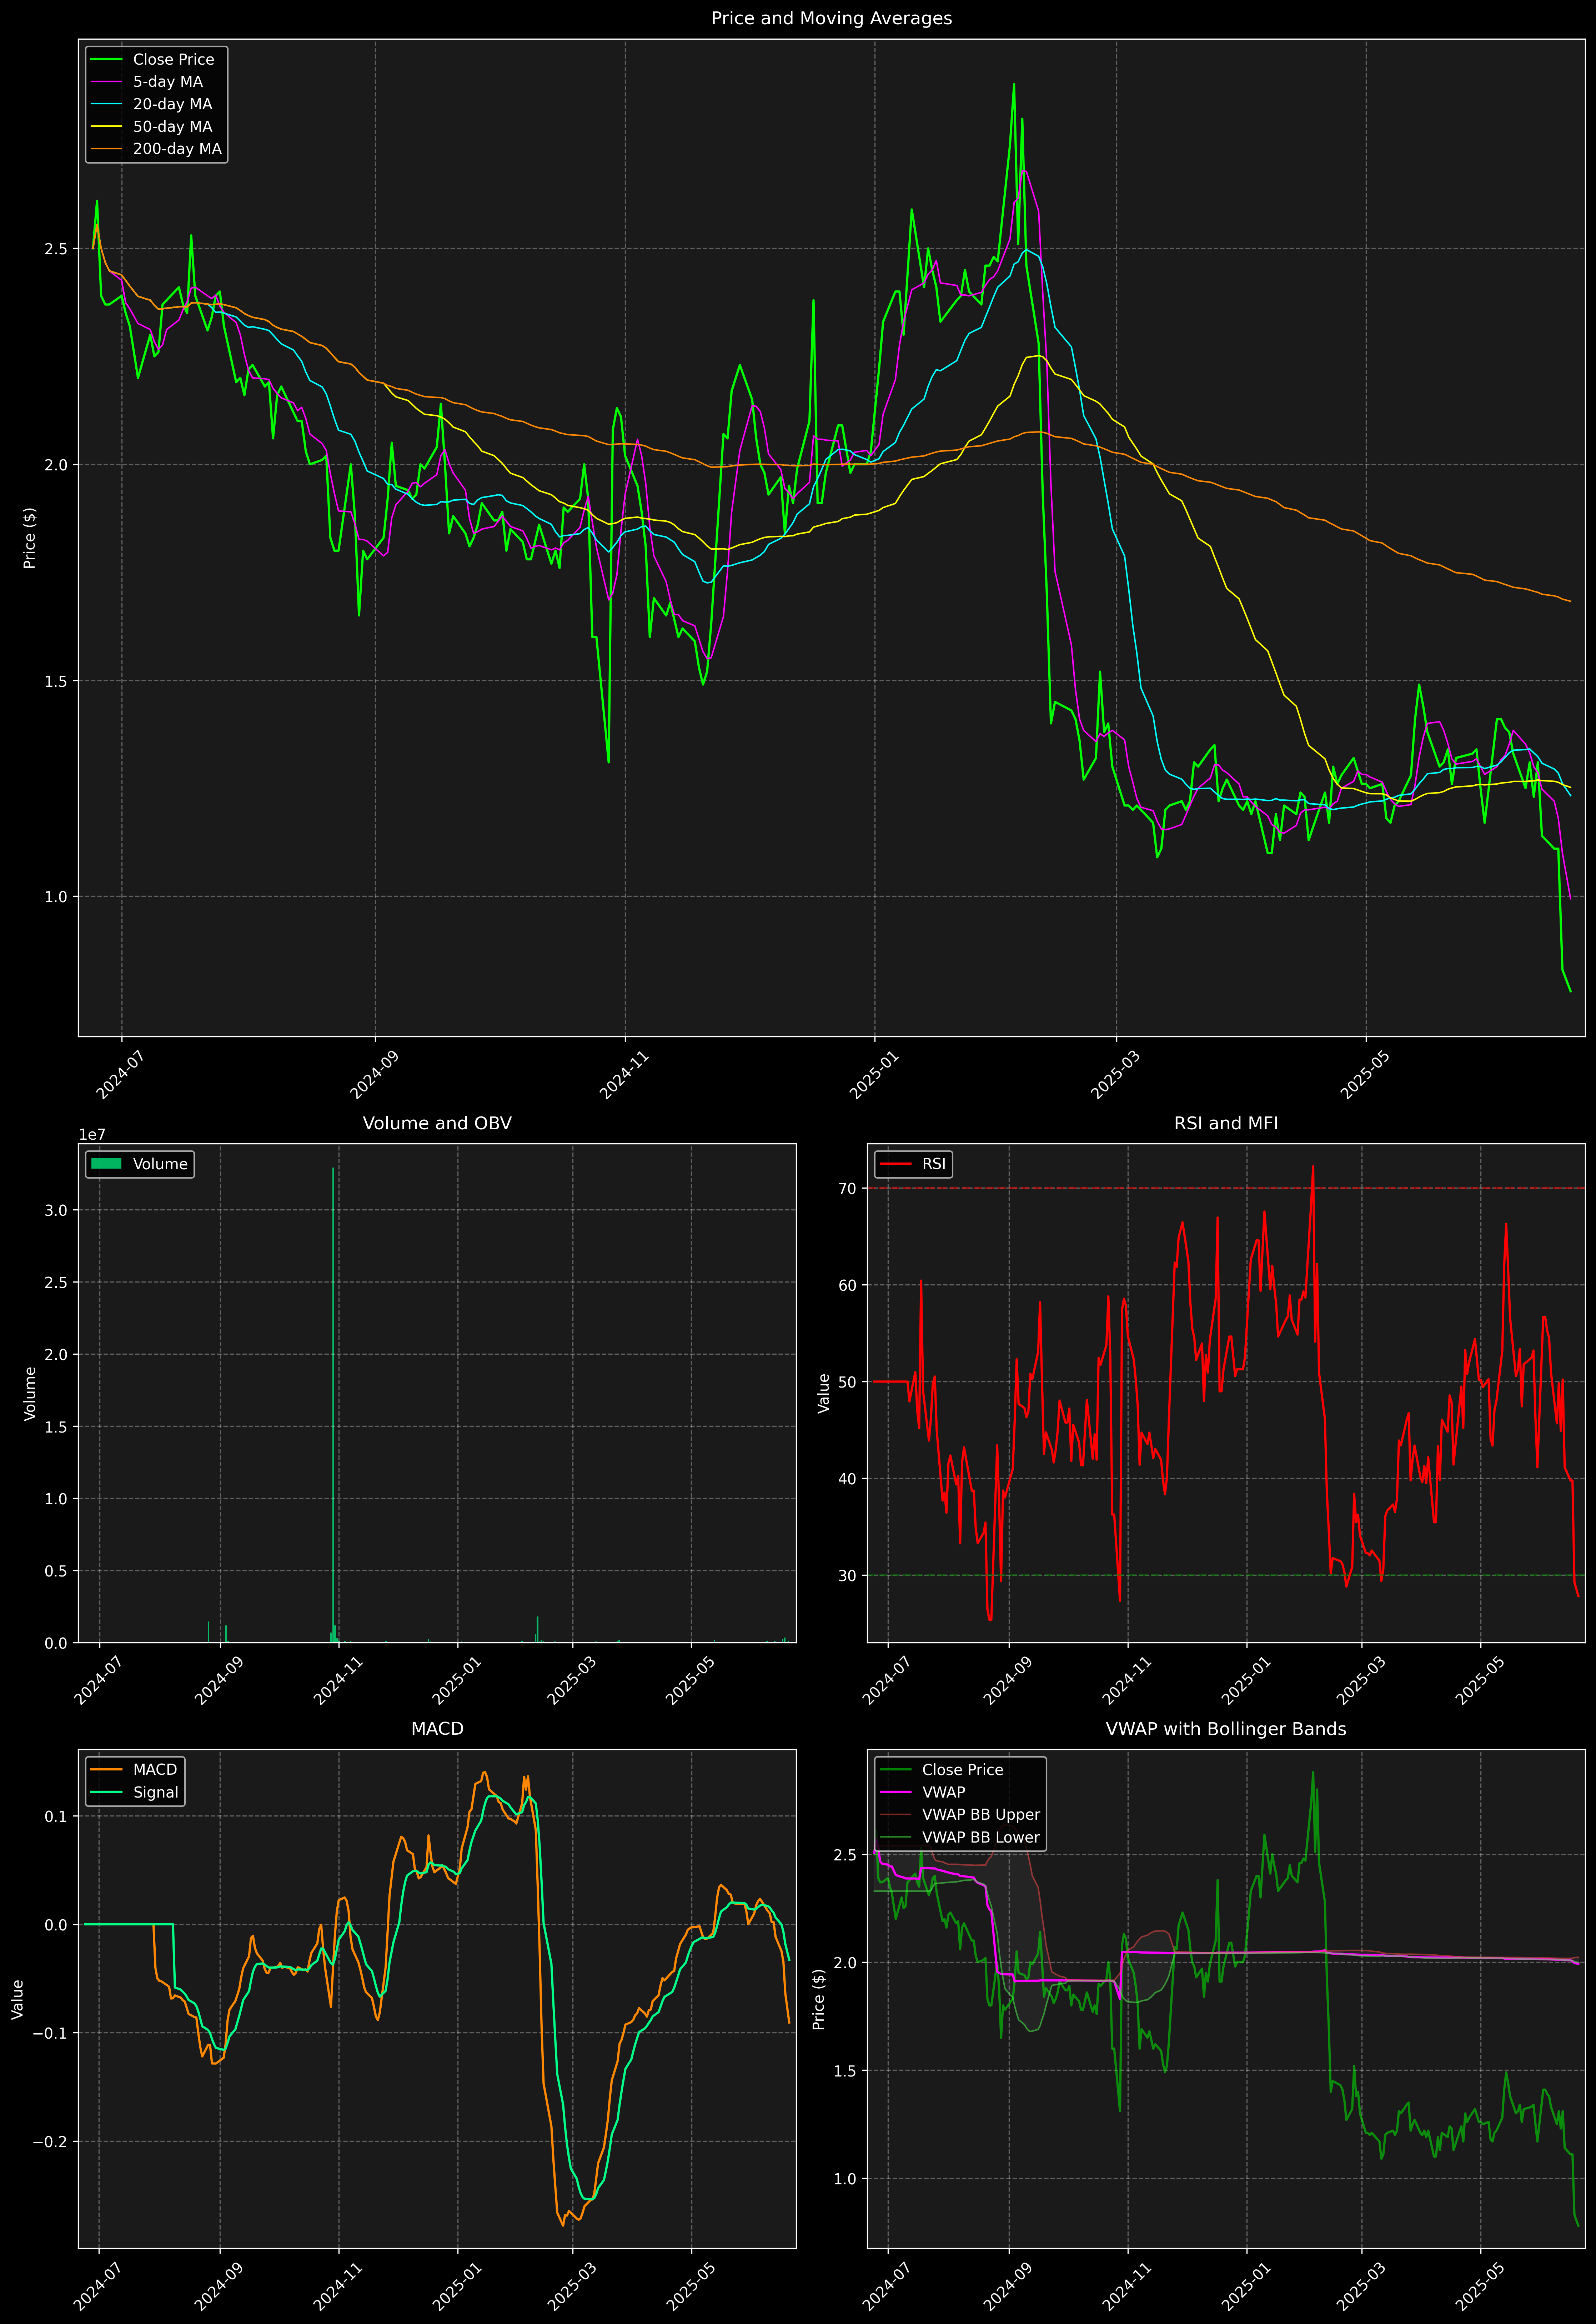Click the "Price and Moving Averages" chart title
1596x2324 pixels.
pyautogui.click(x=831, y=18)
